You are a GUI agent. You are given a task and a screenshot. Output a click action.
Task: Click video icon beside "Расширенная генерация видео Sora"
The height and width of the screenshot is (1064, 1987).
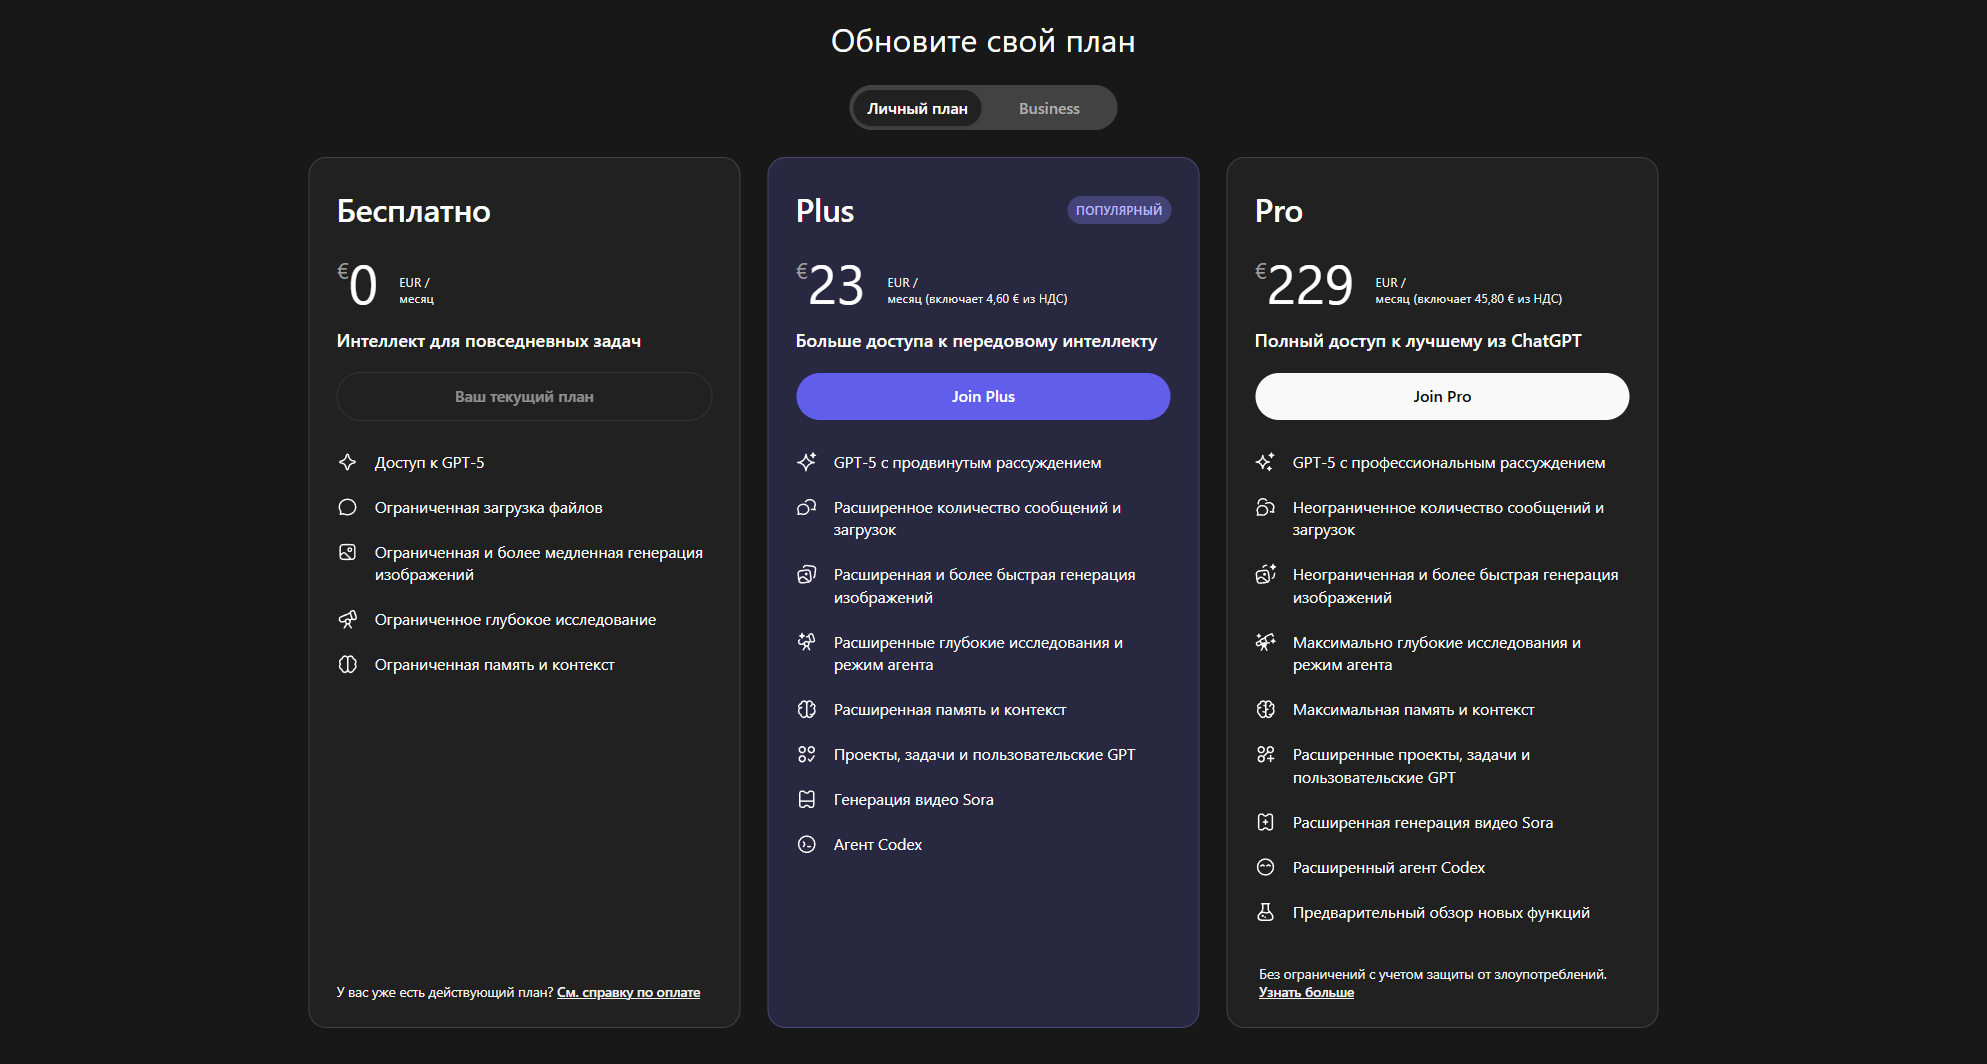(1265, 822)
